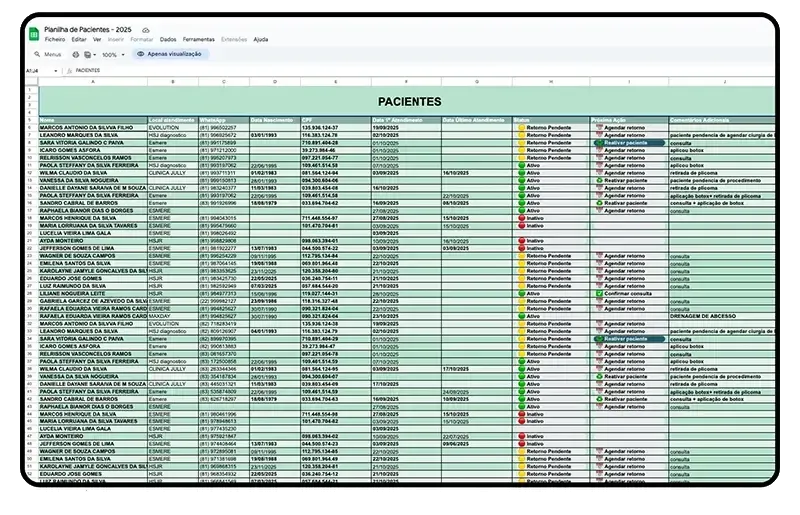Click recycle icon of Reativar paciente row 16
The image size is (800, 515).
pos(599,203)
